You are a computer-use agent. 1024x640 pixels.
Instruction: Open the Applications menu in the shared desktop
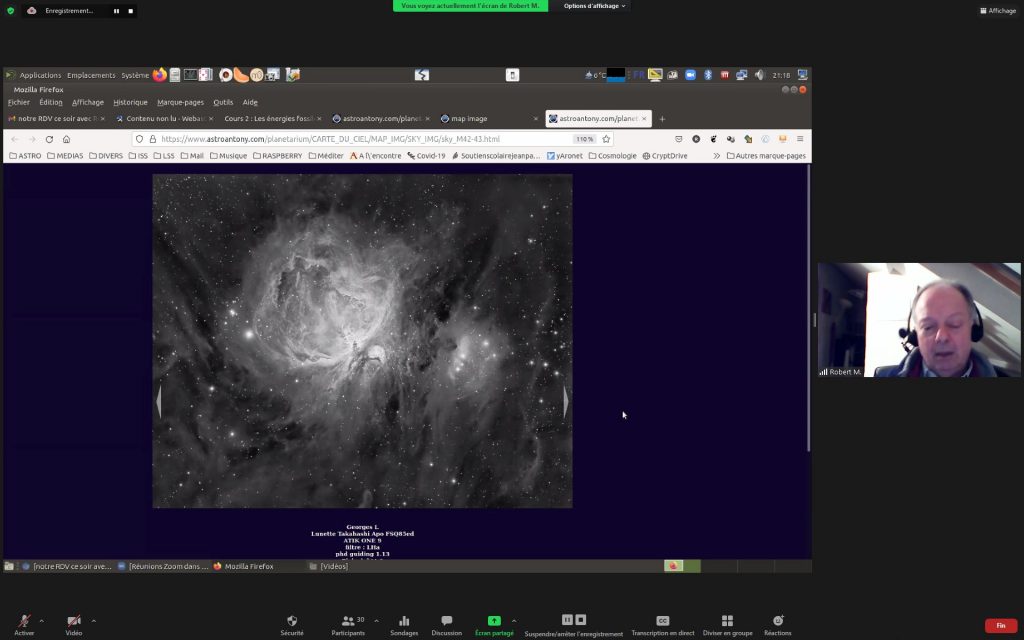[40, 75]
